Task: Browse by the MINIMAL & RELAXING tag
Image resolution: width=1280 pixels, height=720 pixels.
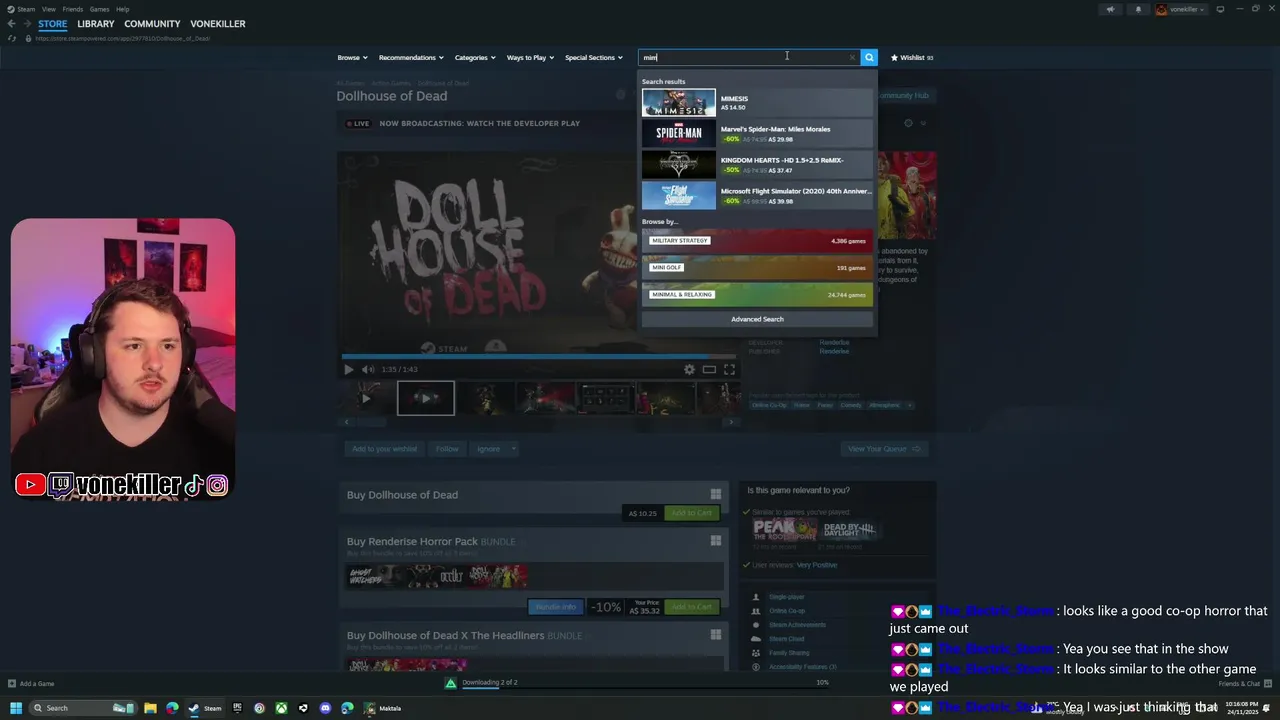Action: coord(757,295)
